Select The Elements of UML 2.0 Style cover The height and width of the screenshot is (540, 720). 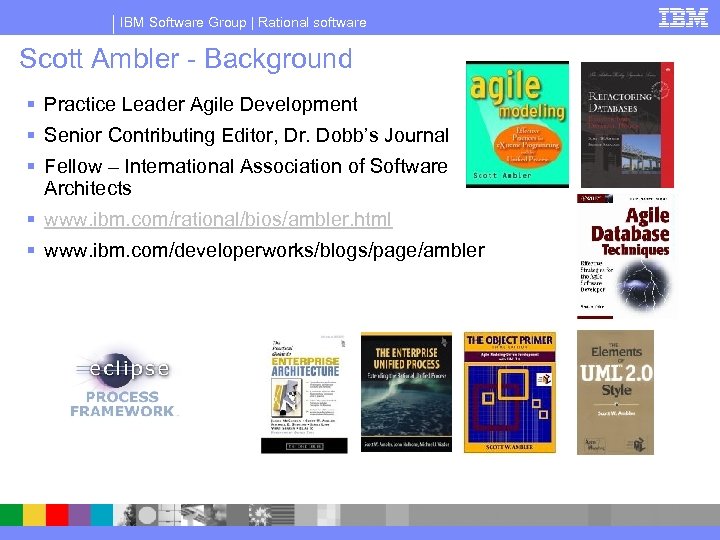pyautogui.click(x=615, y=393)
